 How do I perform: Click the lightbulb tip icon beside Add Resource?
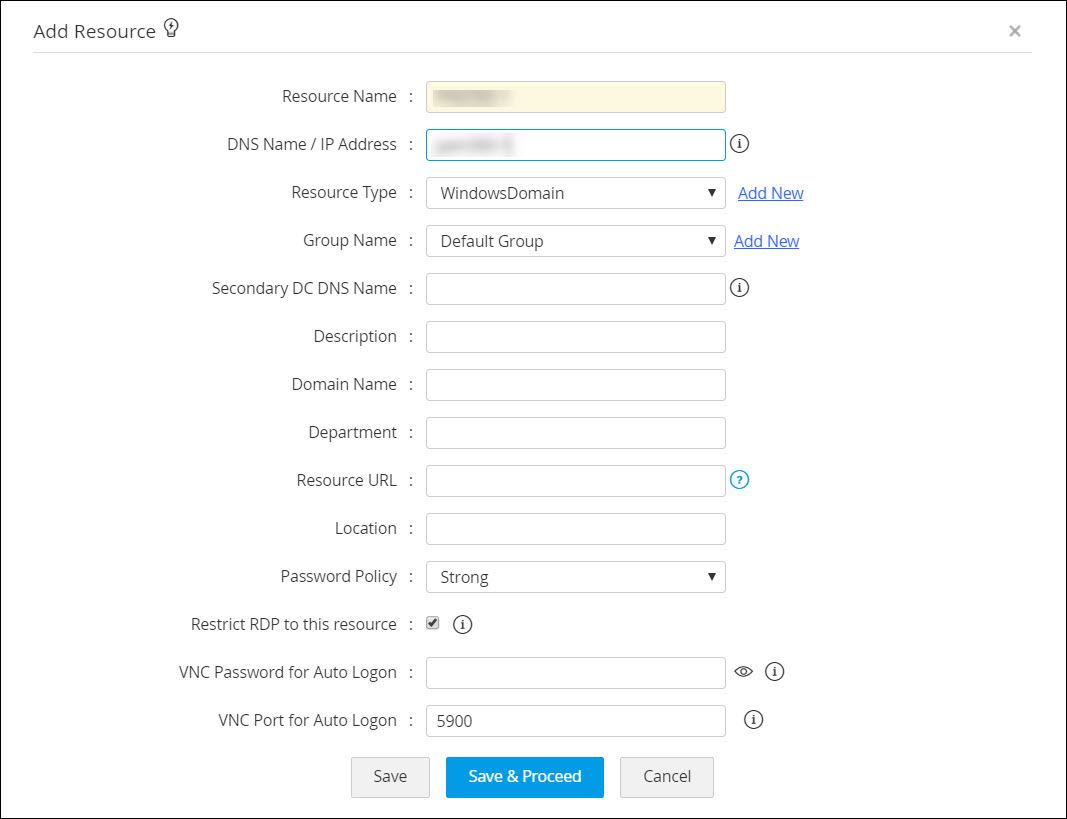pyautogui.click(x=171, y=29)
